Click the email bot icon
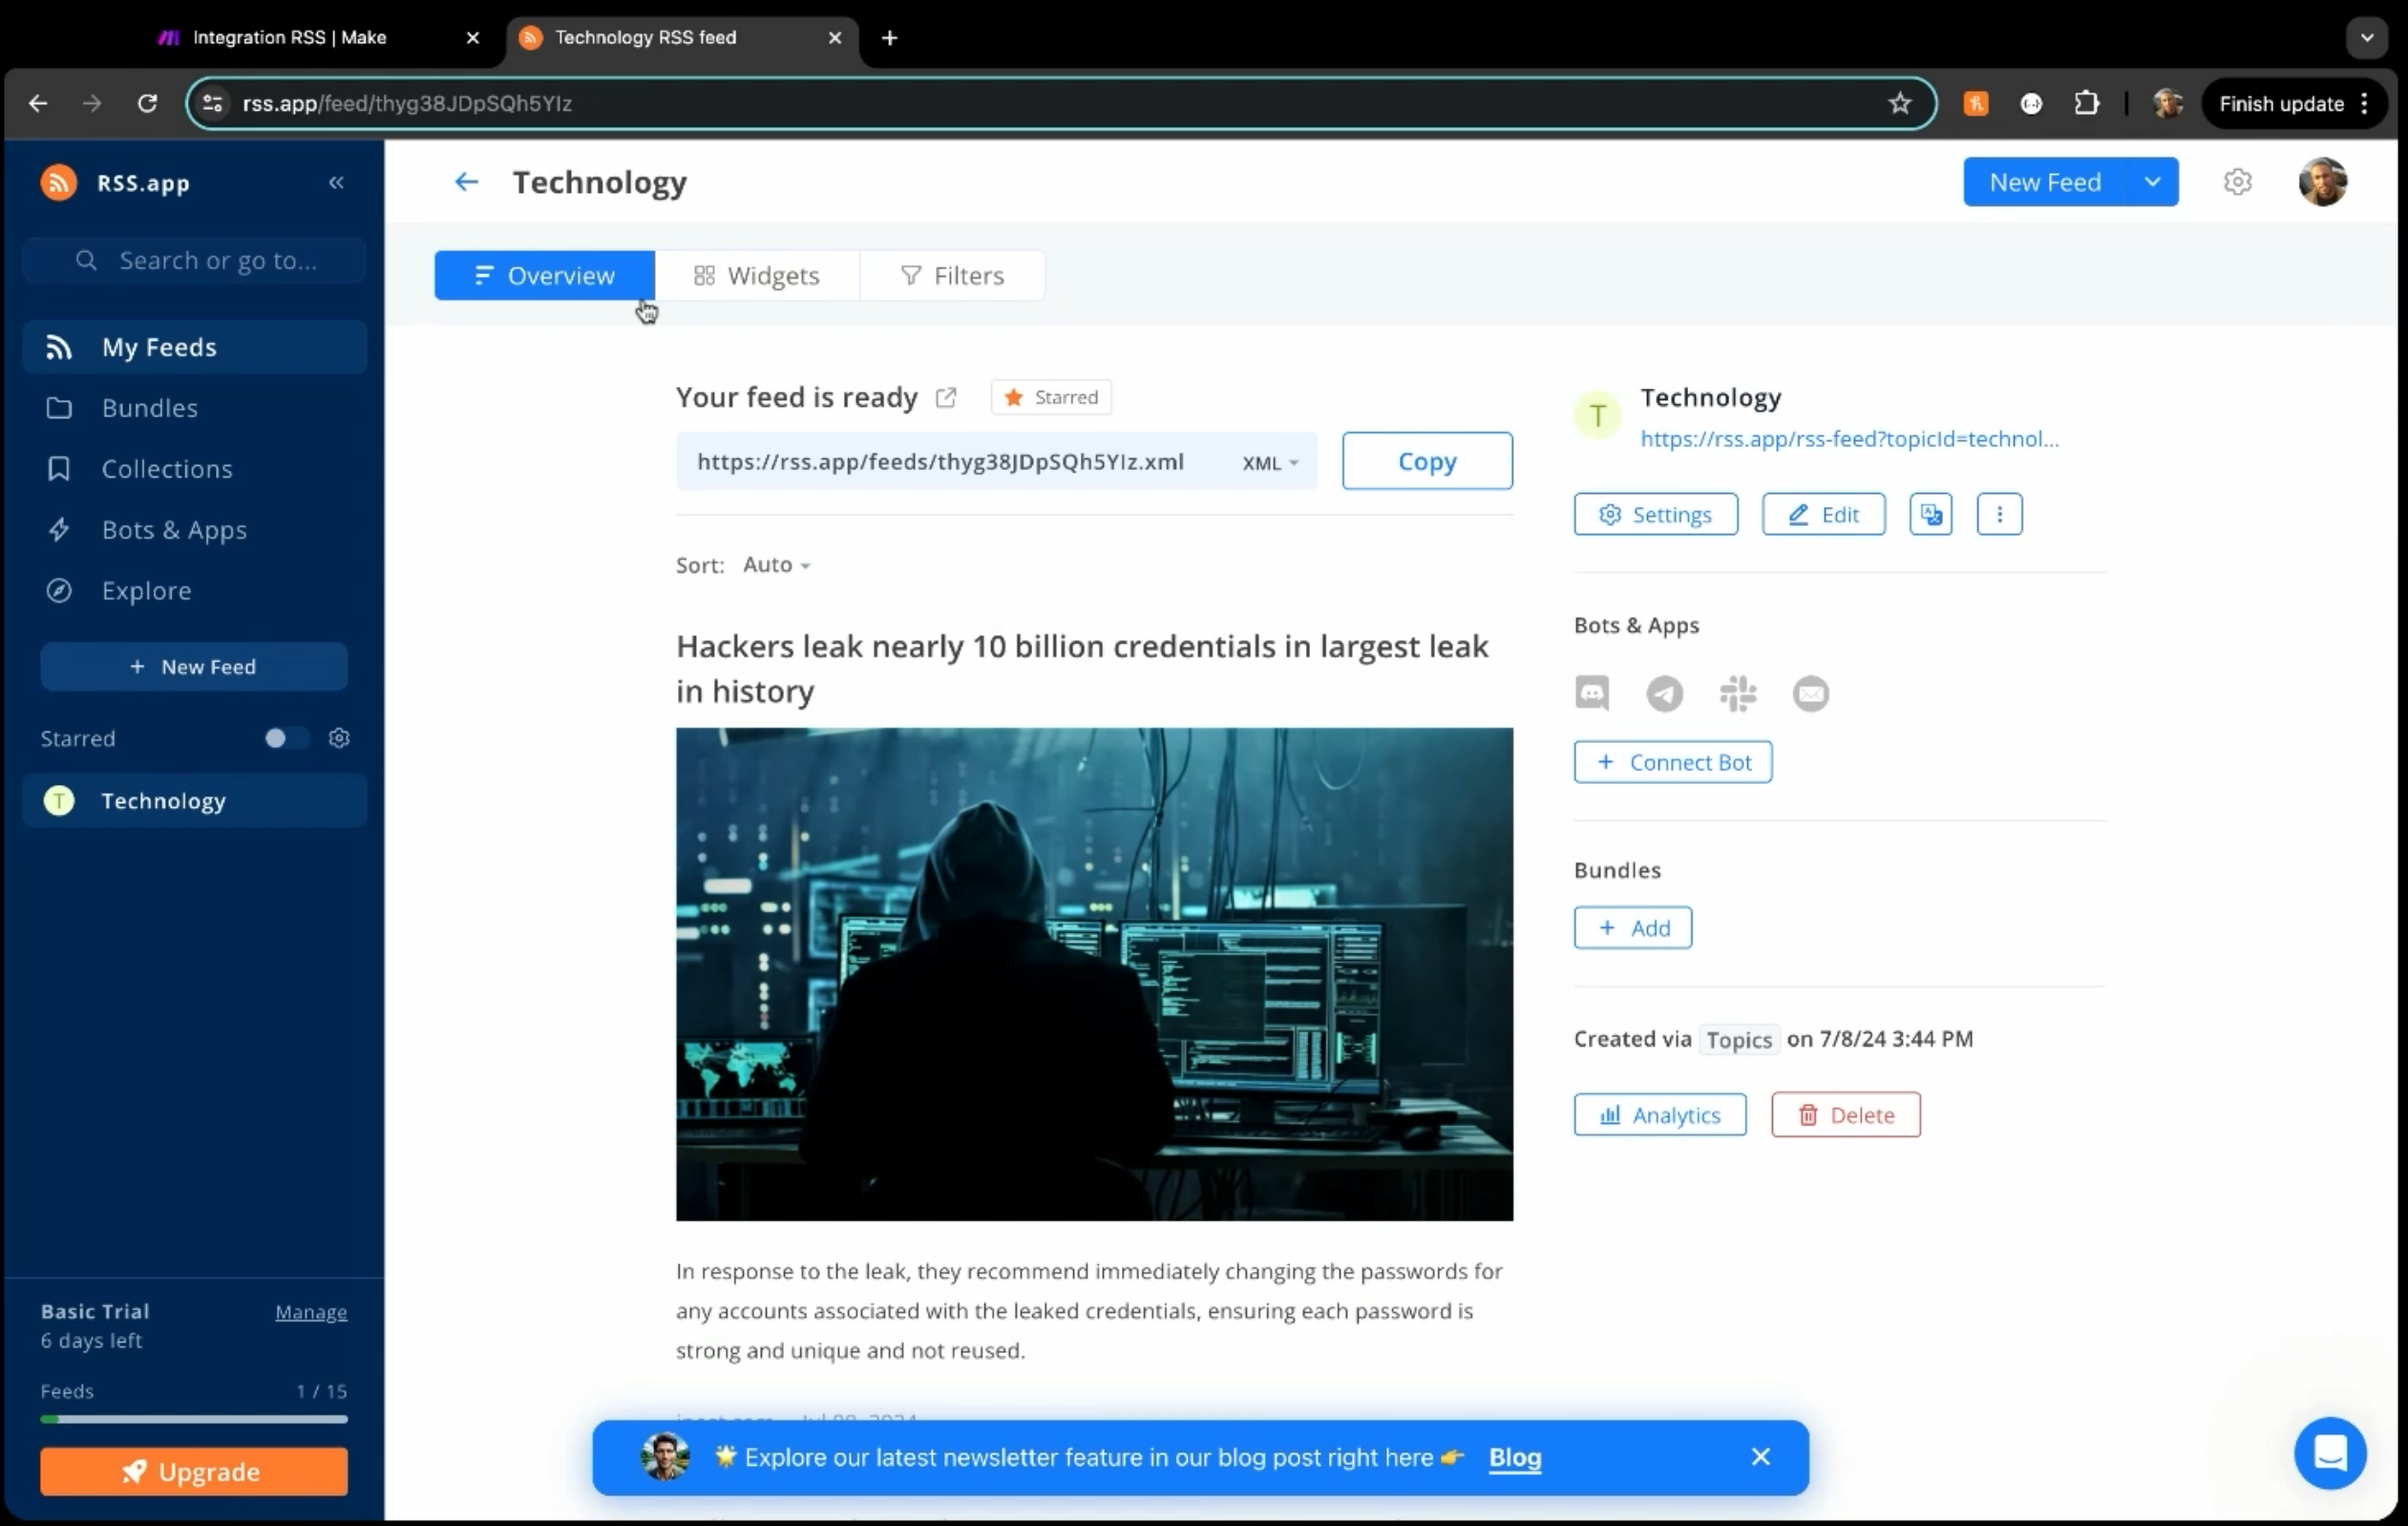 (x=1811, y=693)
